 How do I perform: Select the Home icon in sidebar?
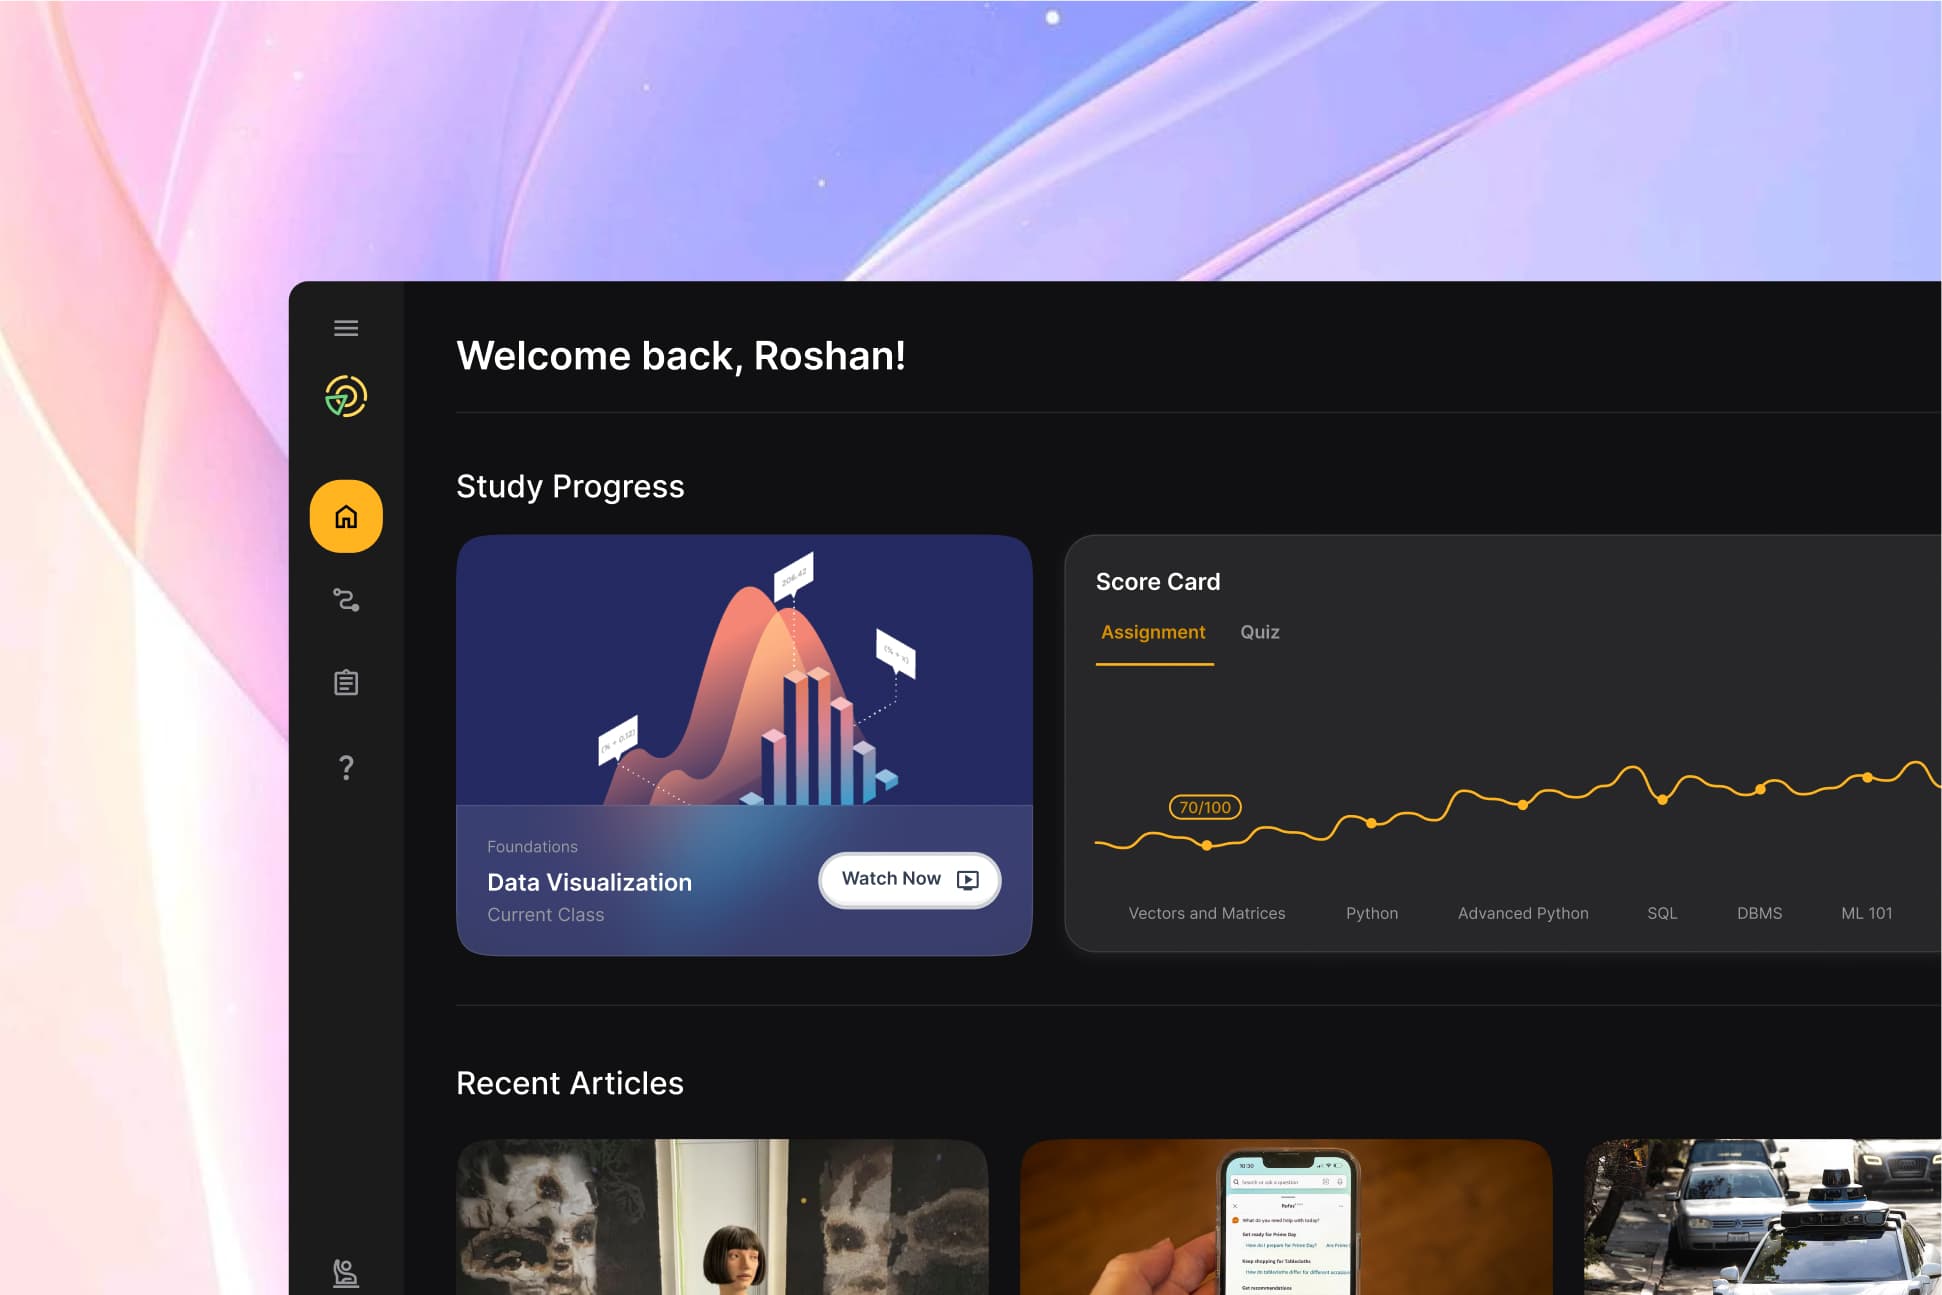pyautogui.click(x=346, y=516)
